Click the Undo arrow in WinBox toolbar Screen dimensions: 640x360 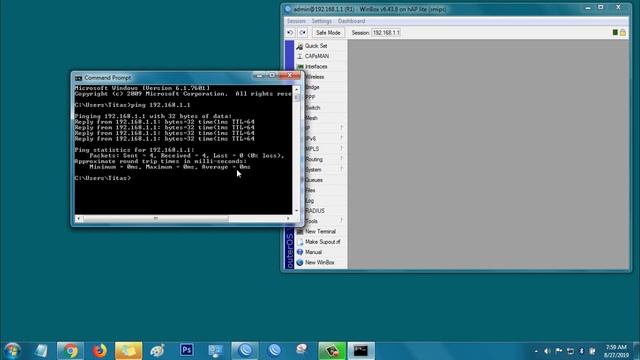[290, 33]
